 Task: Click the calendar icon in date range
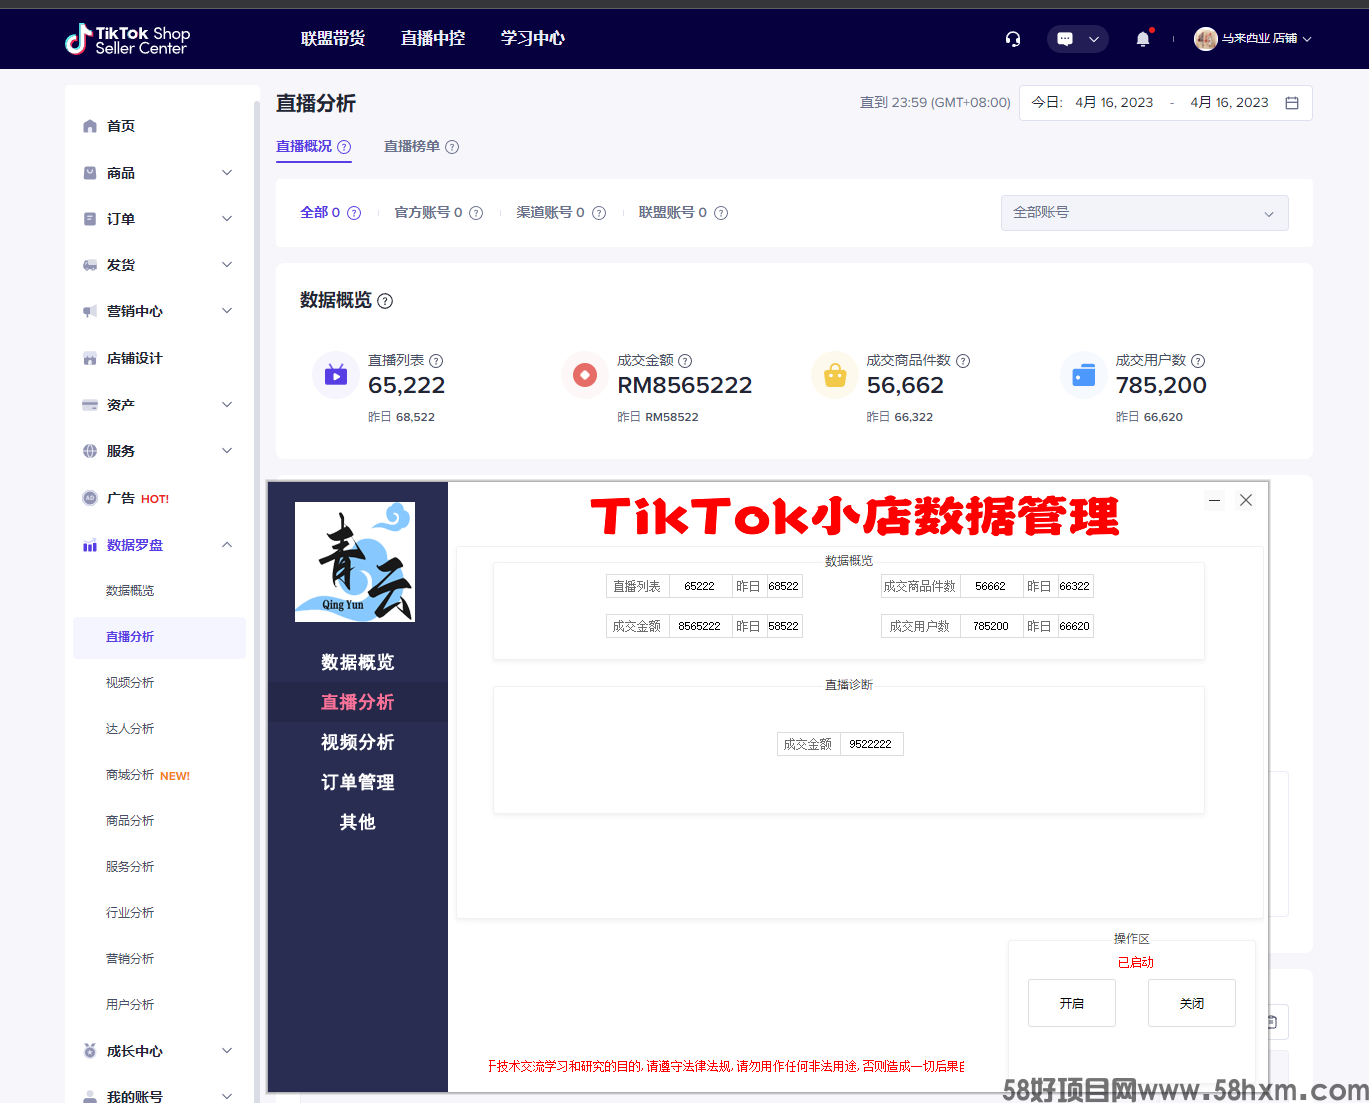(x=1292, y=103)
